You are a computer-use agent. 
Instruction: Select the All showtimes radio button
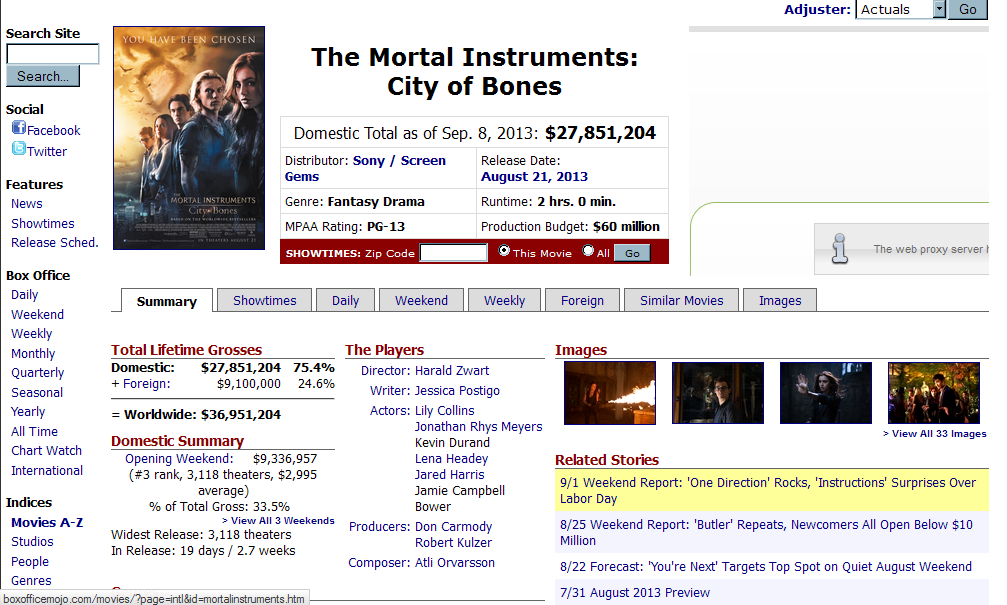coord(588,250)
